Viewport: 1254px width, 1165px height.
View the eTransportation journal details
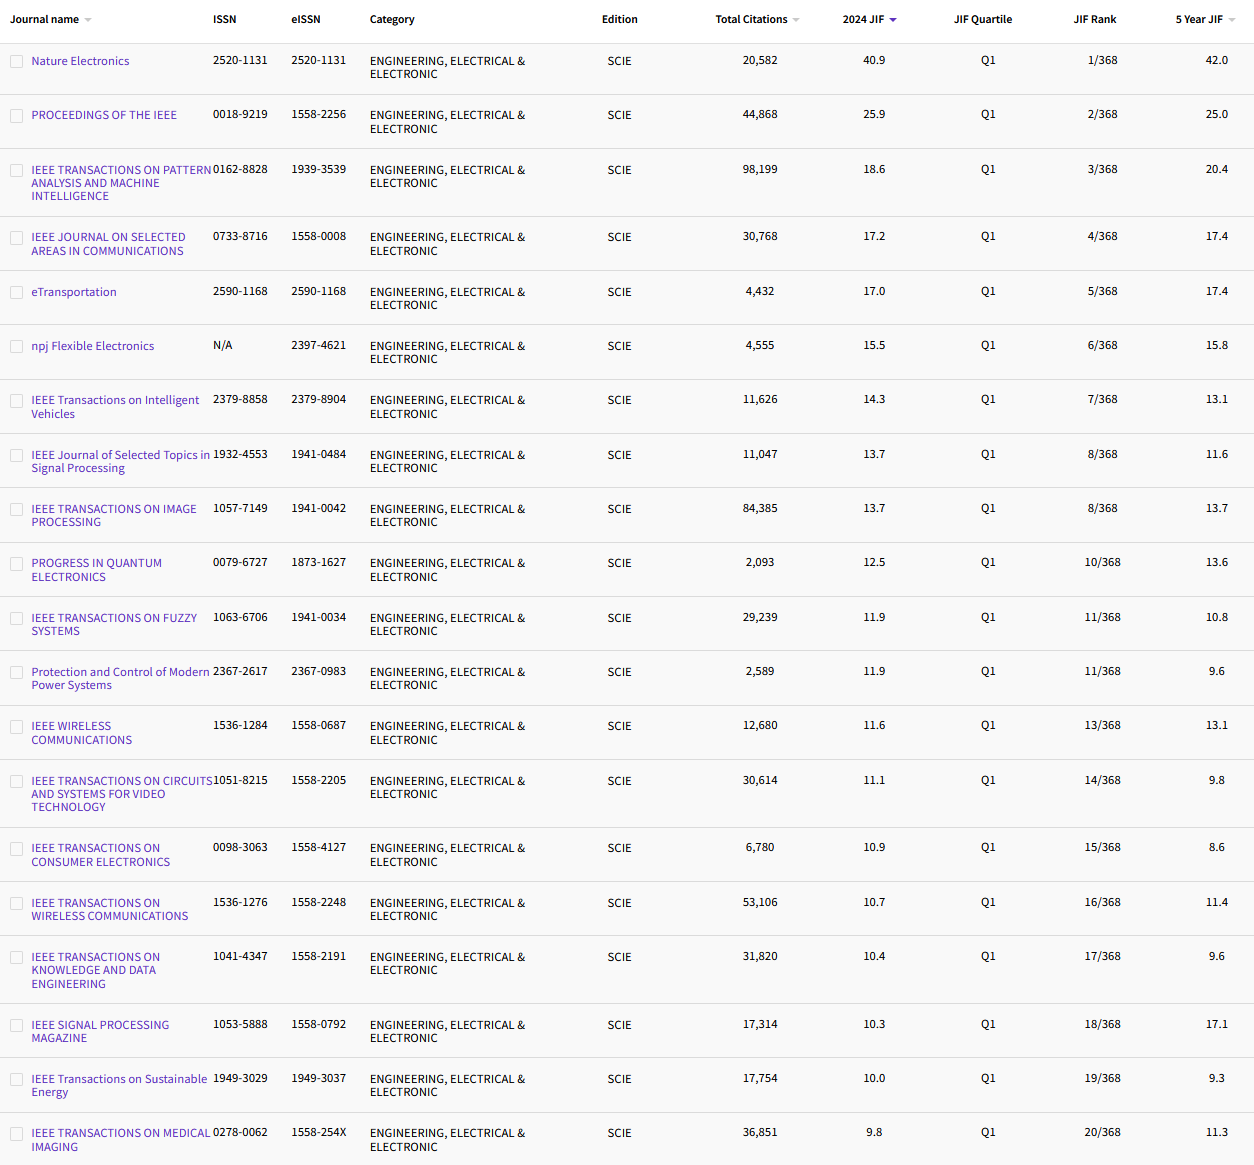pos(74,292)
